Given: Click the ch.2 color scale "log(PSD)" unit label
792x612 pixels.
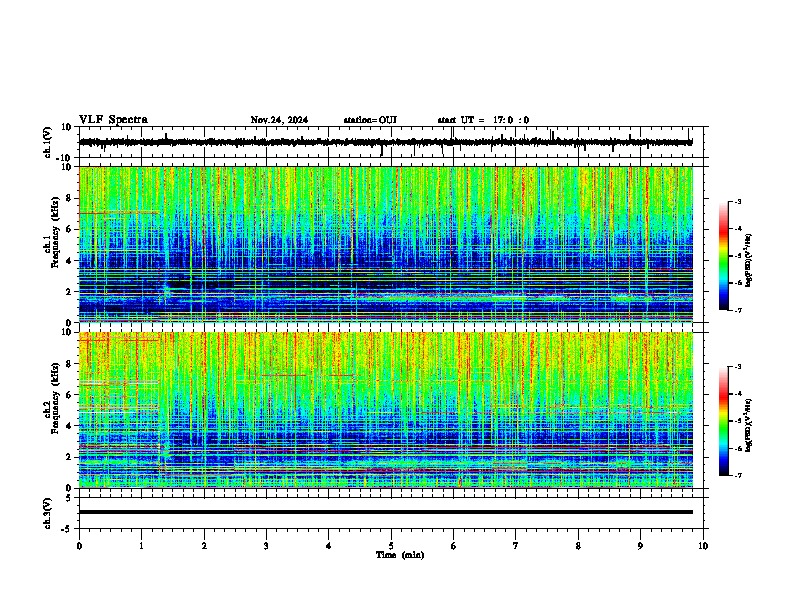Looking at the screenshot, I should [748, 425].
